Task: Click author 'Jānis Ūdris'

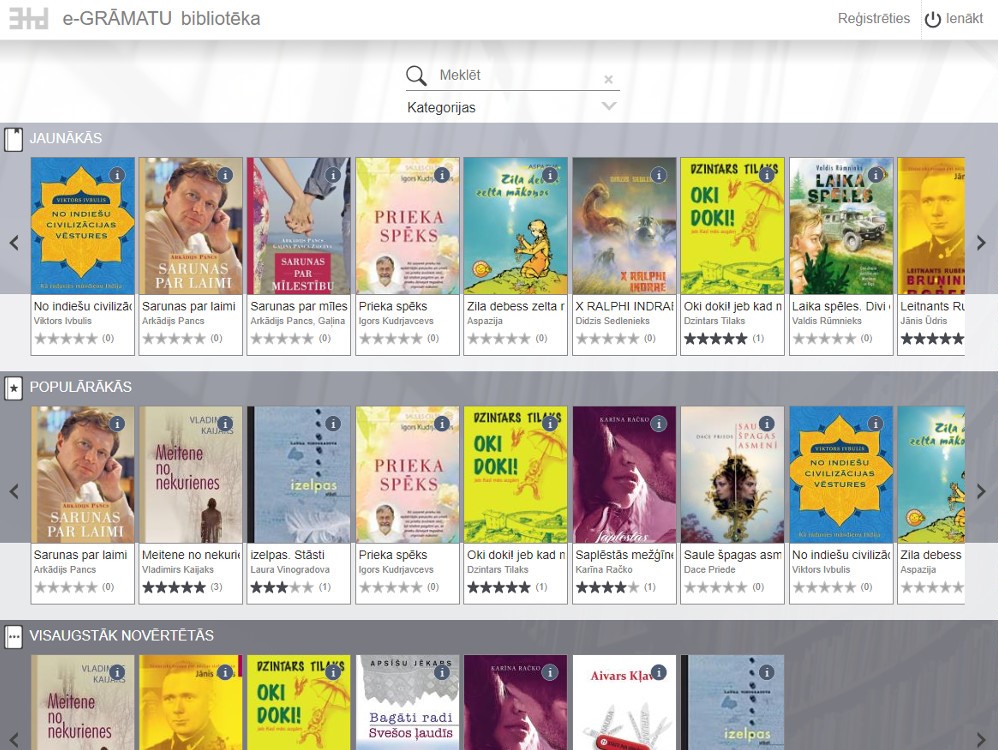Action: pyautogui.click(x=924, y=321)
